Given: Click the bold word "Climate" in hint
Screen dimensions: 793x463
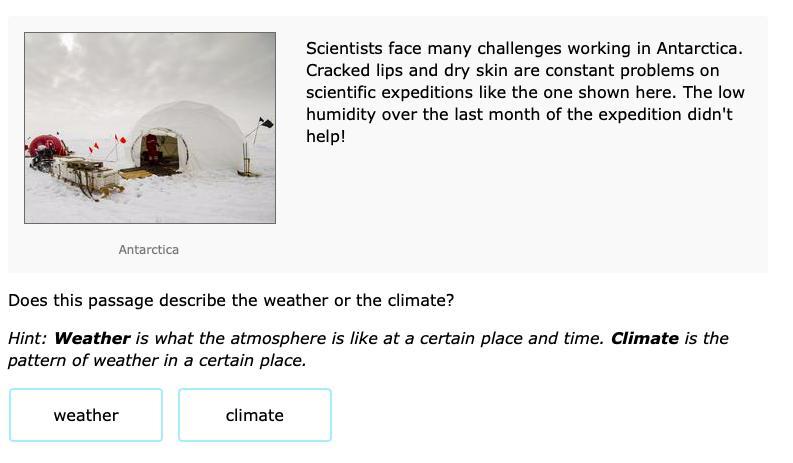Looking at the screenshot, I should click(644, 338).
